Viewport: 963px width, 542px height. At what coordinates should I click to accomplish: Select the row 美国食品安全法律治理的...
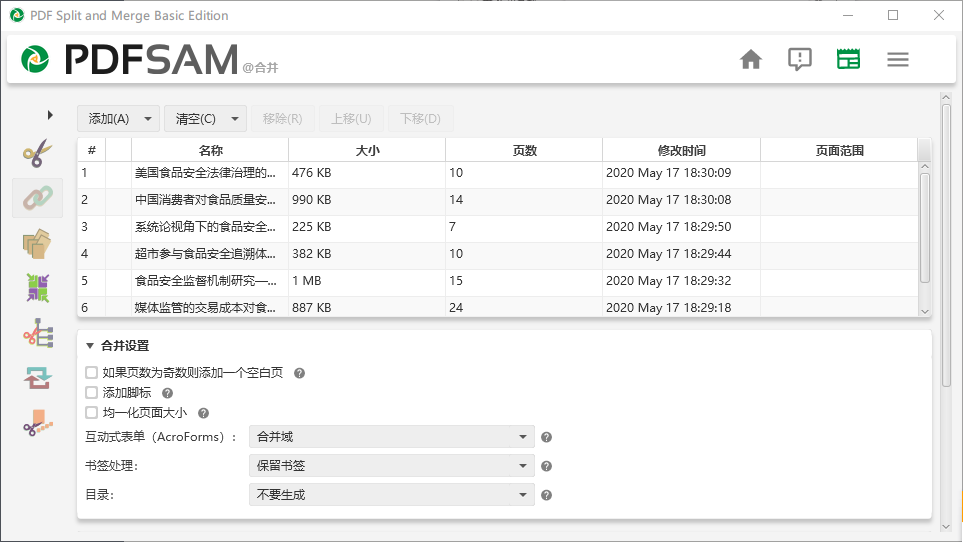coord(497,173)
